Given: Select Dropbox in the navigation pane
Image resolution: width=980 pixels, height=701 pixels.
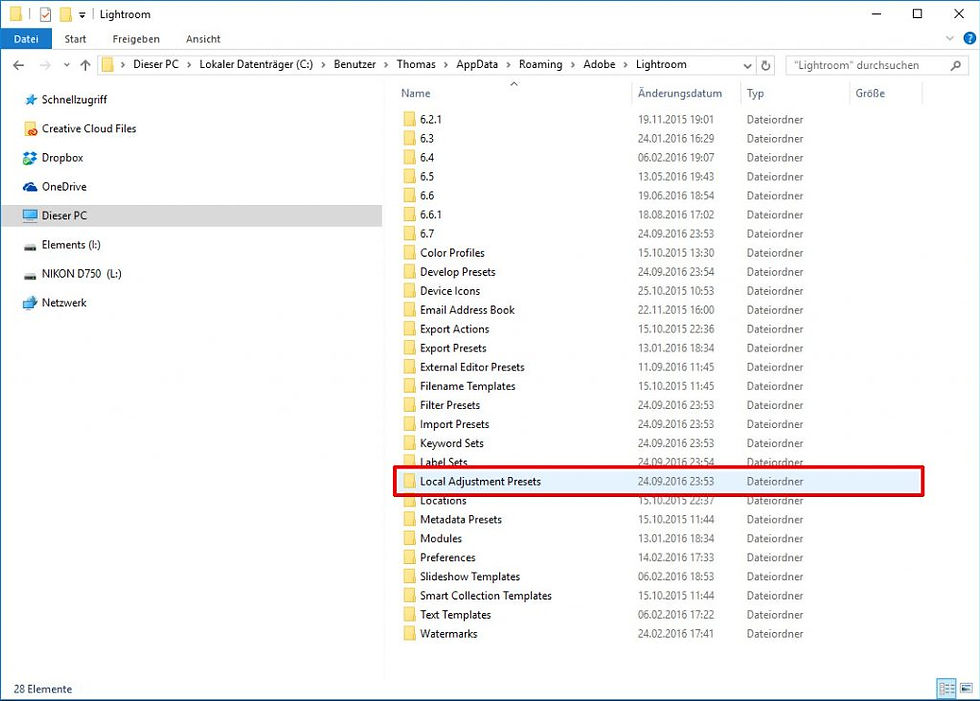Looking at the screenshot, I should (62, 157).
